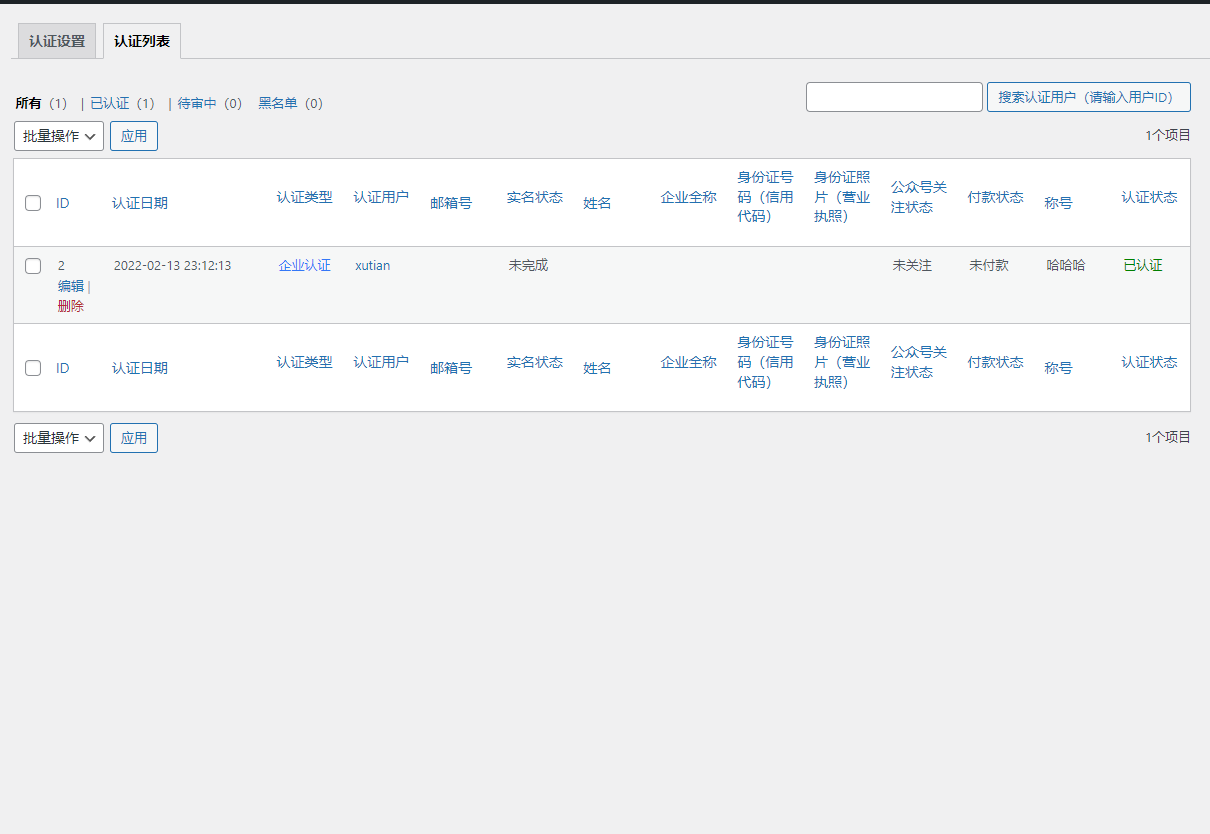
Task: Click the date 2022-02-13 23:12:13
Action: pos(172,266)
